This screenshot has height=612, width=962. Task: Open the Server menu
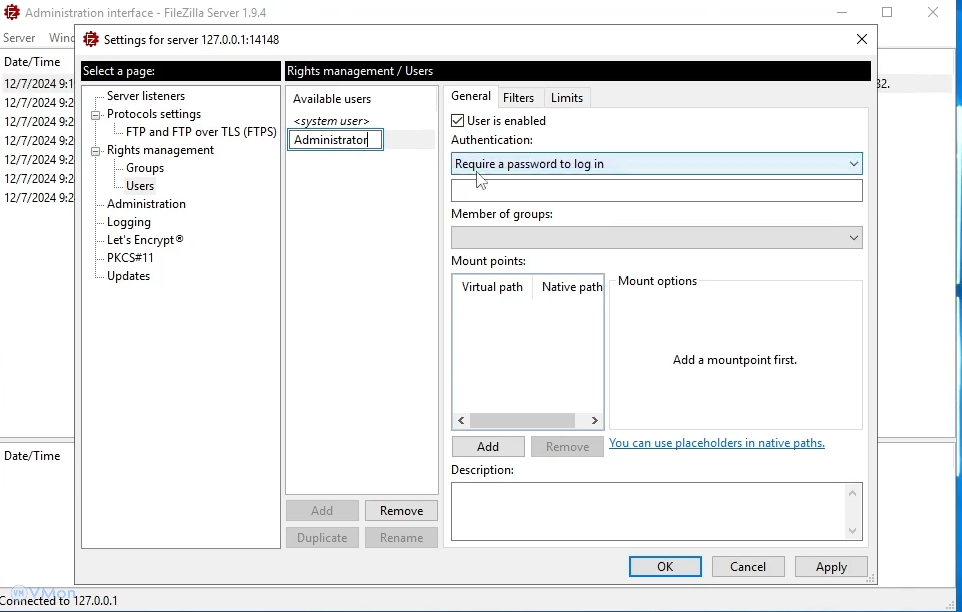[19, 38]
